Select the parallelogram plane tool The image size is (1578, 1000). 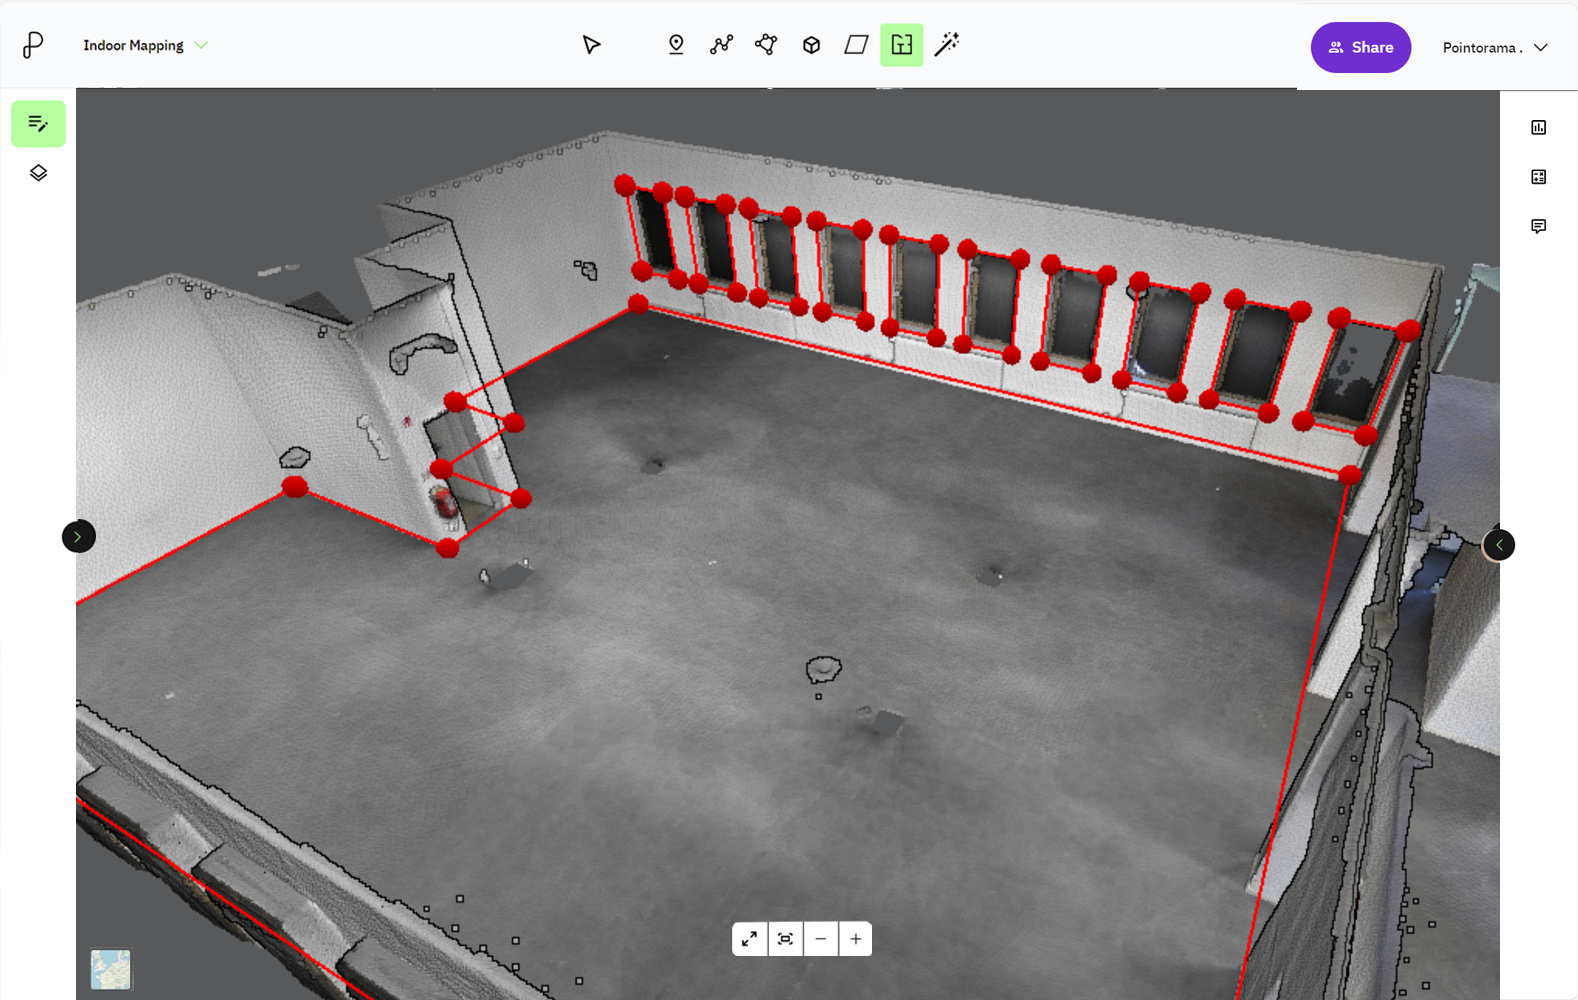pos(856,45)
